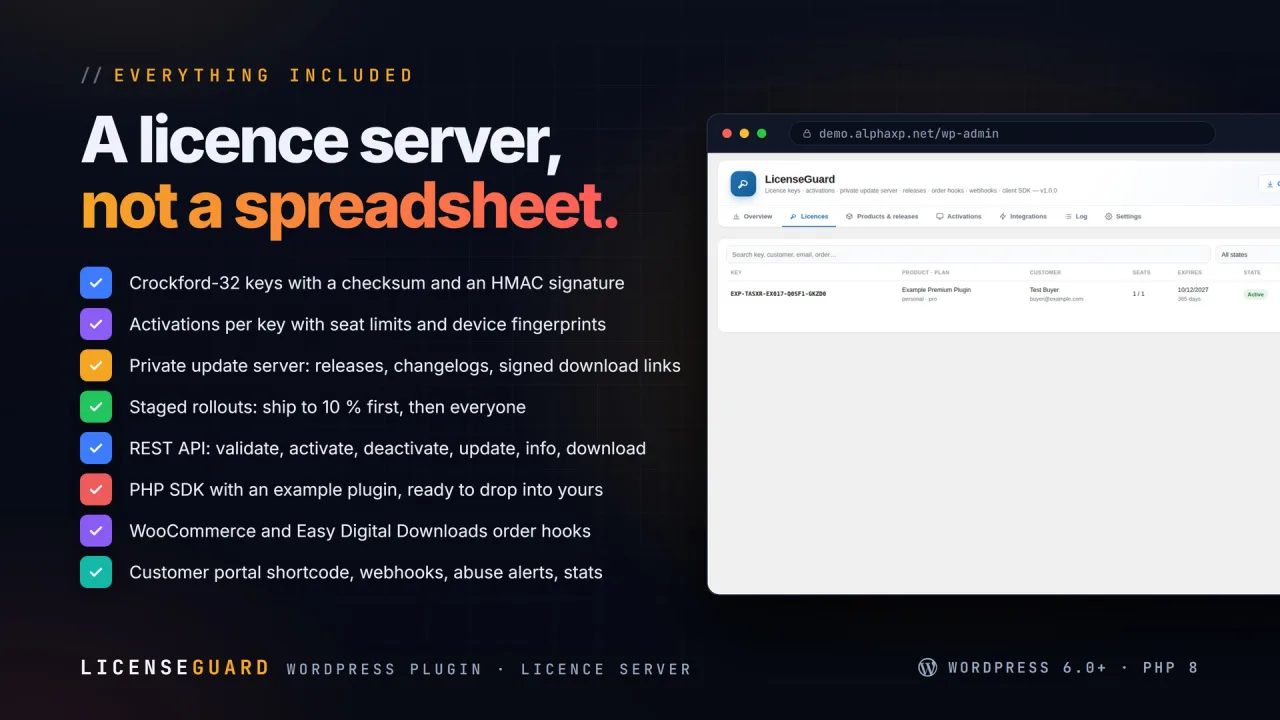The image size is (1280, 720).
Task: Click the Activations monitor icon
Action: (940, 216)
